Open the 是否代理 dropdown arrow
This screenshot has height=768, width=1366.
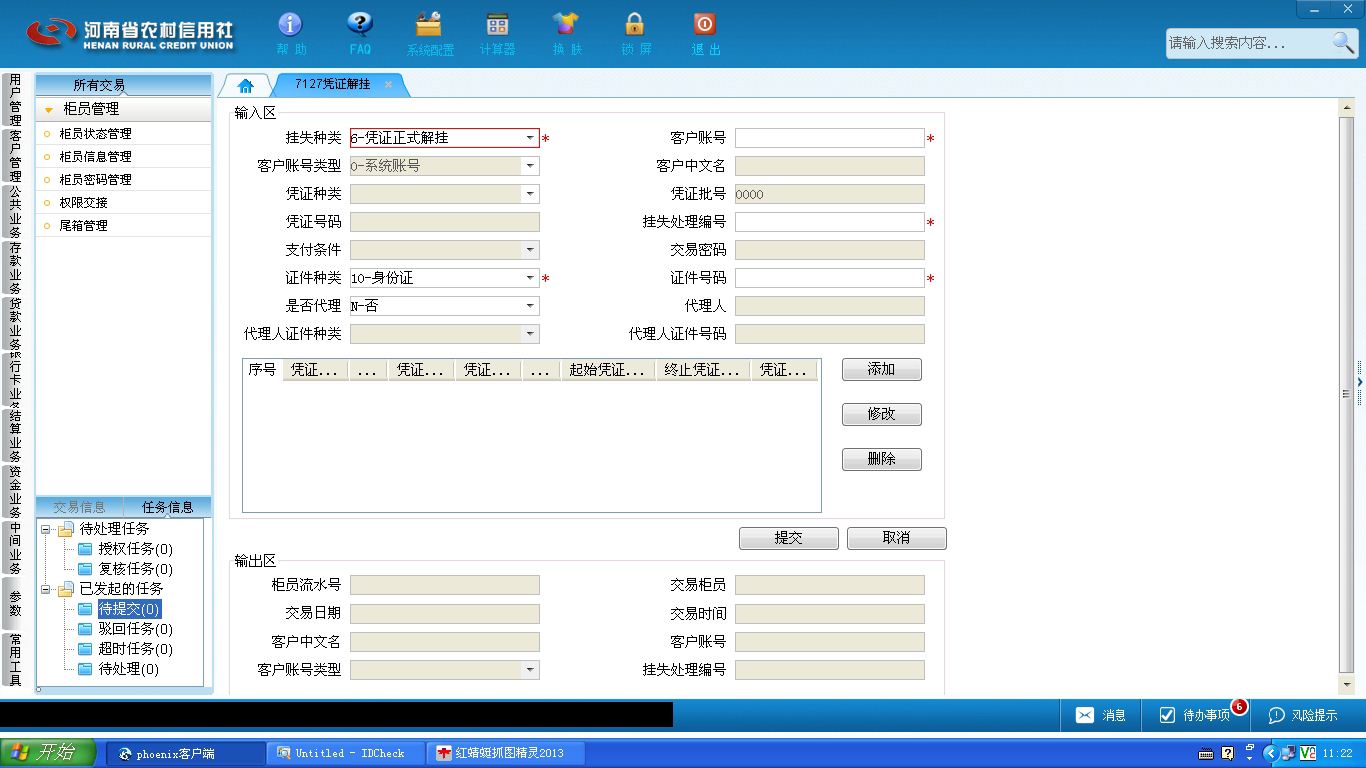tap(530, 306)
